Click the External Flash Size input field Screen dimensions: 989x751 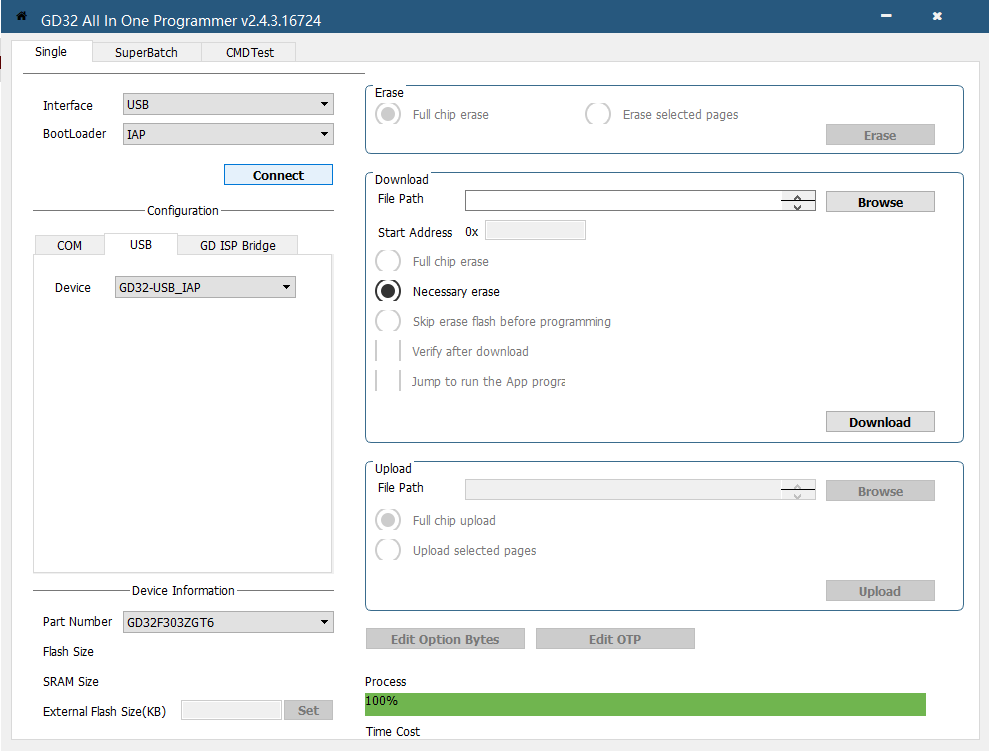coord(231,710)
